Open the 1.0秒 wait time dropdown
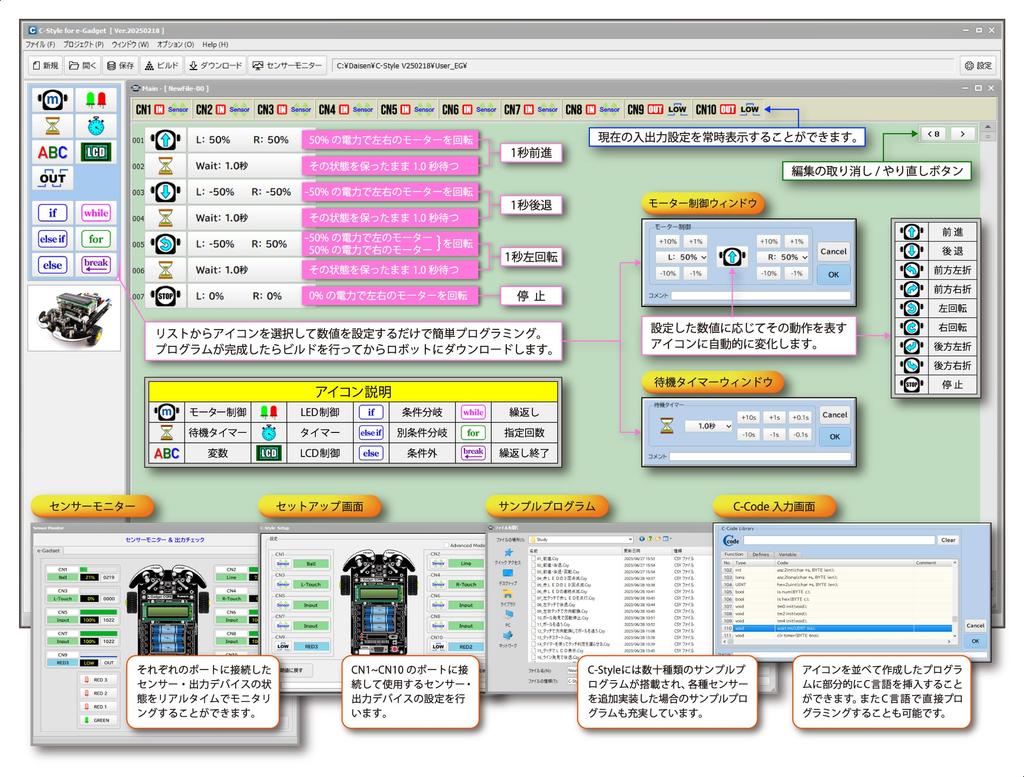The width and height of the screenshot is (1024, 777). 710,427
